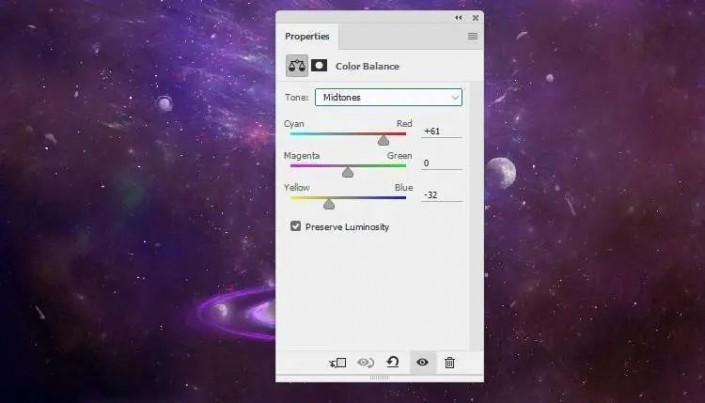Select the layer mask icon
The height and width of the screenshot is (403, 705).
319,66
